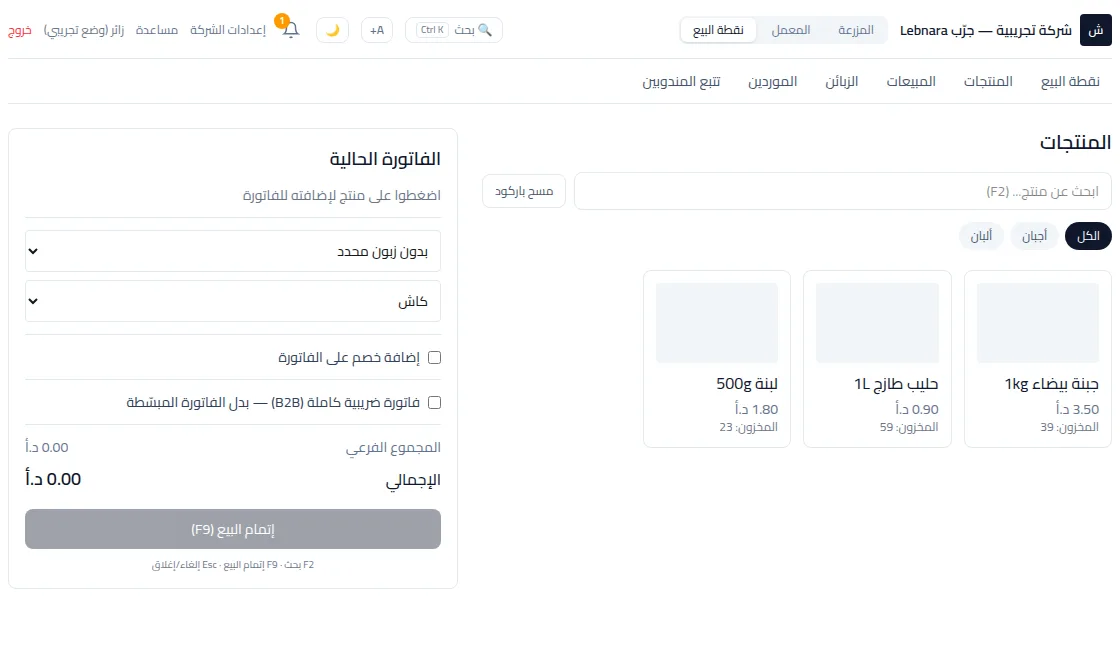The width and height of the screenshot is (1120, 660).
Task: Click the price 3.50 د.أ
Action: [1077, 409]
